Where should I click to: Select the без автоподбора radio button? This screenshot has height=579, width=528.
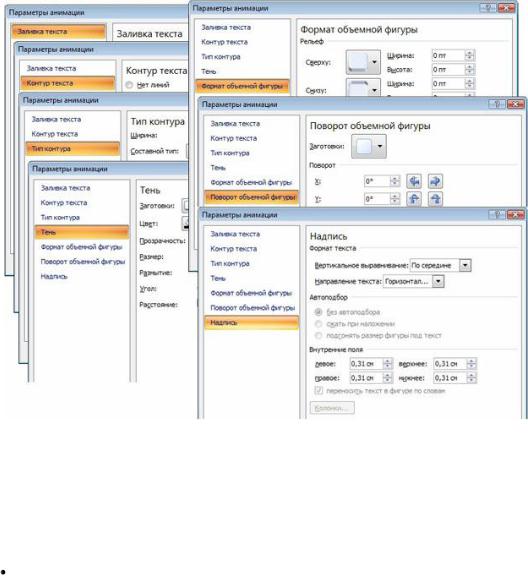318,312
